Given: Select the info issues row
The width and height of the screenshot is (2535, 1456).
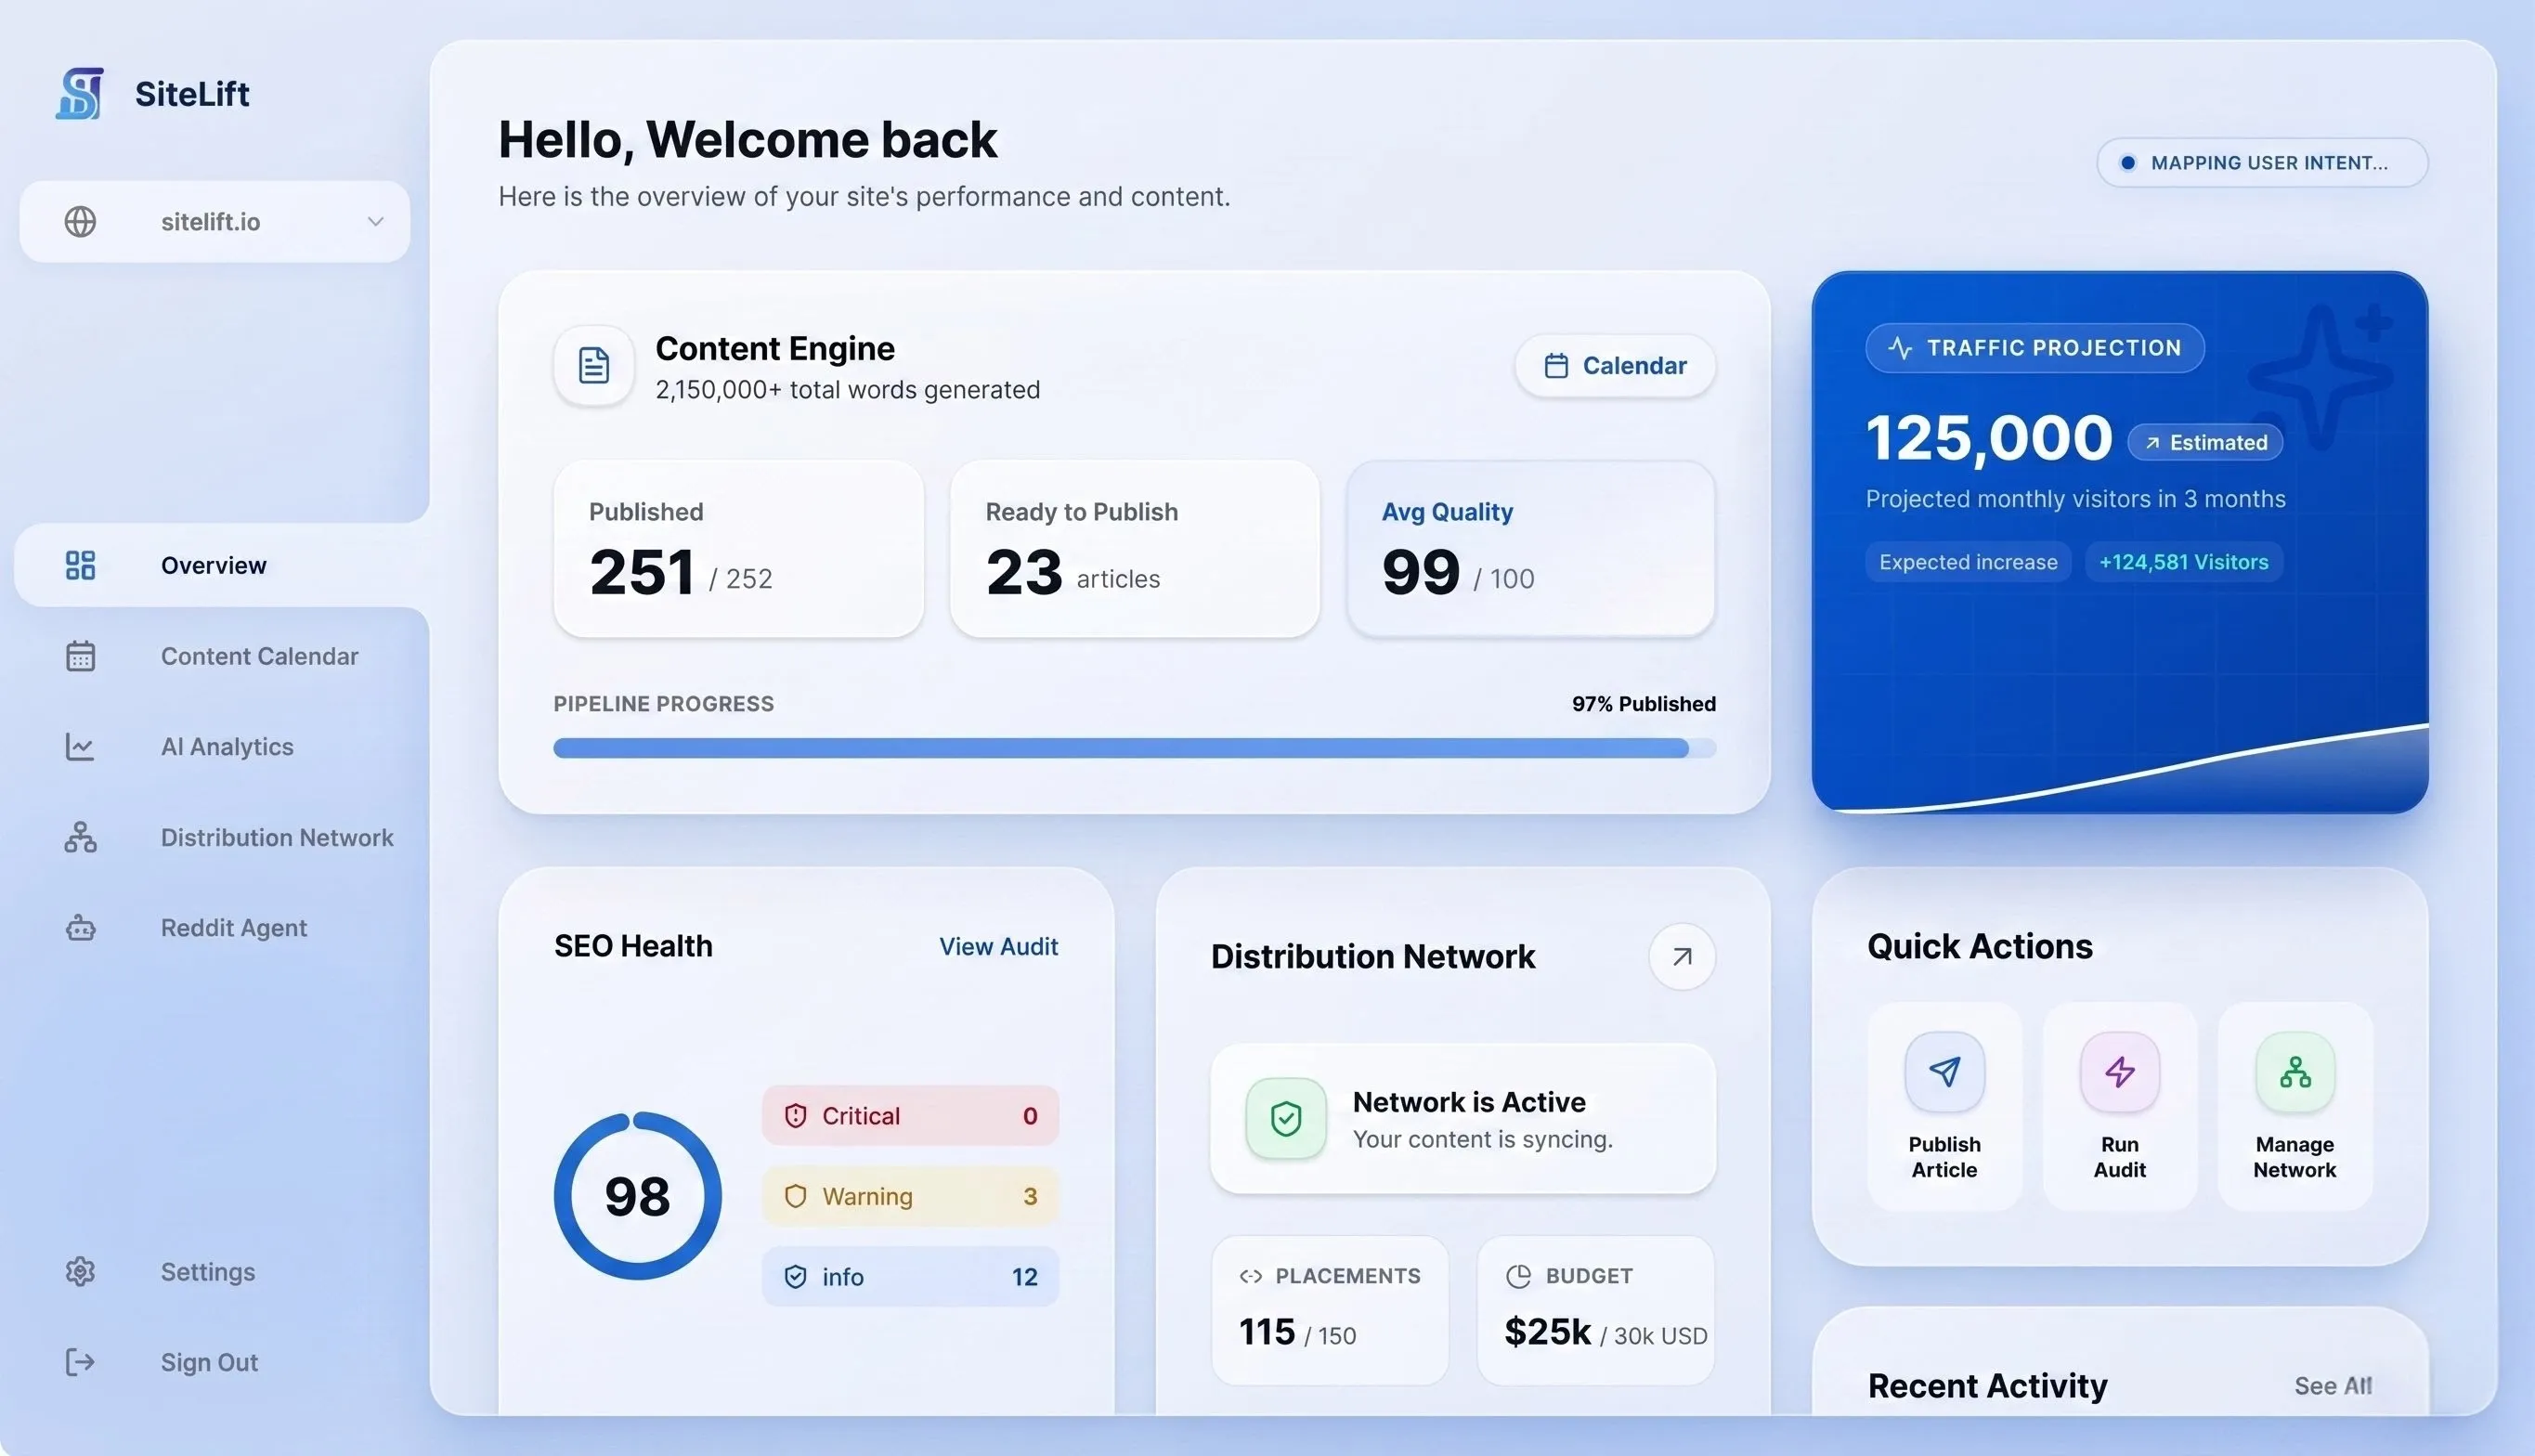Looking at the screenshot, I should pyautogui.click(x=910, y=1277).
